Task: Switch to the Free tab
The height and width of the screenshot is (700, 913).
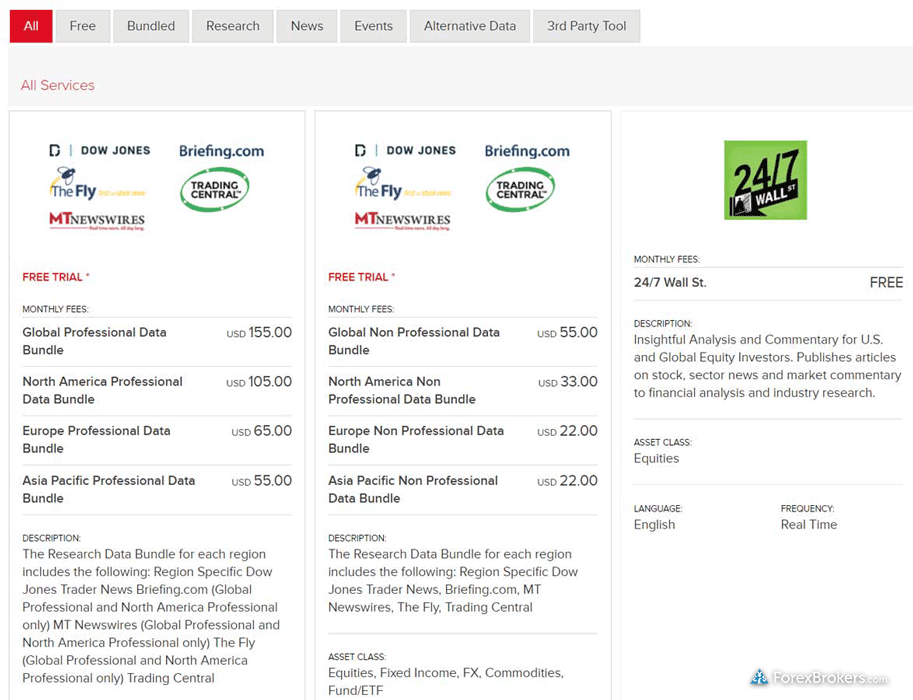Action: click(83, 26)
